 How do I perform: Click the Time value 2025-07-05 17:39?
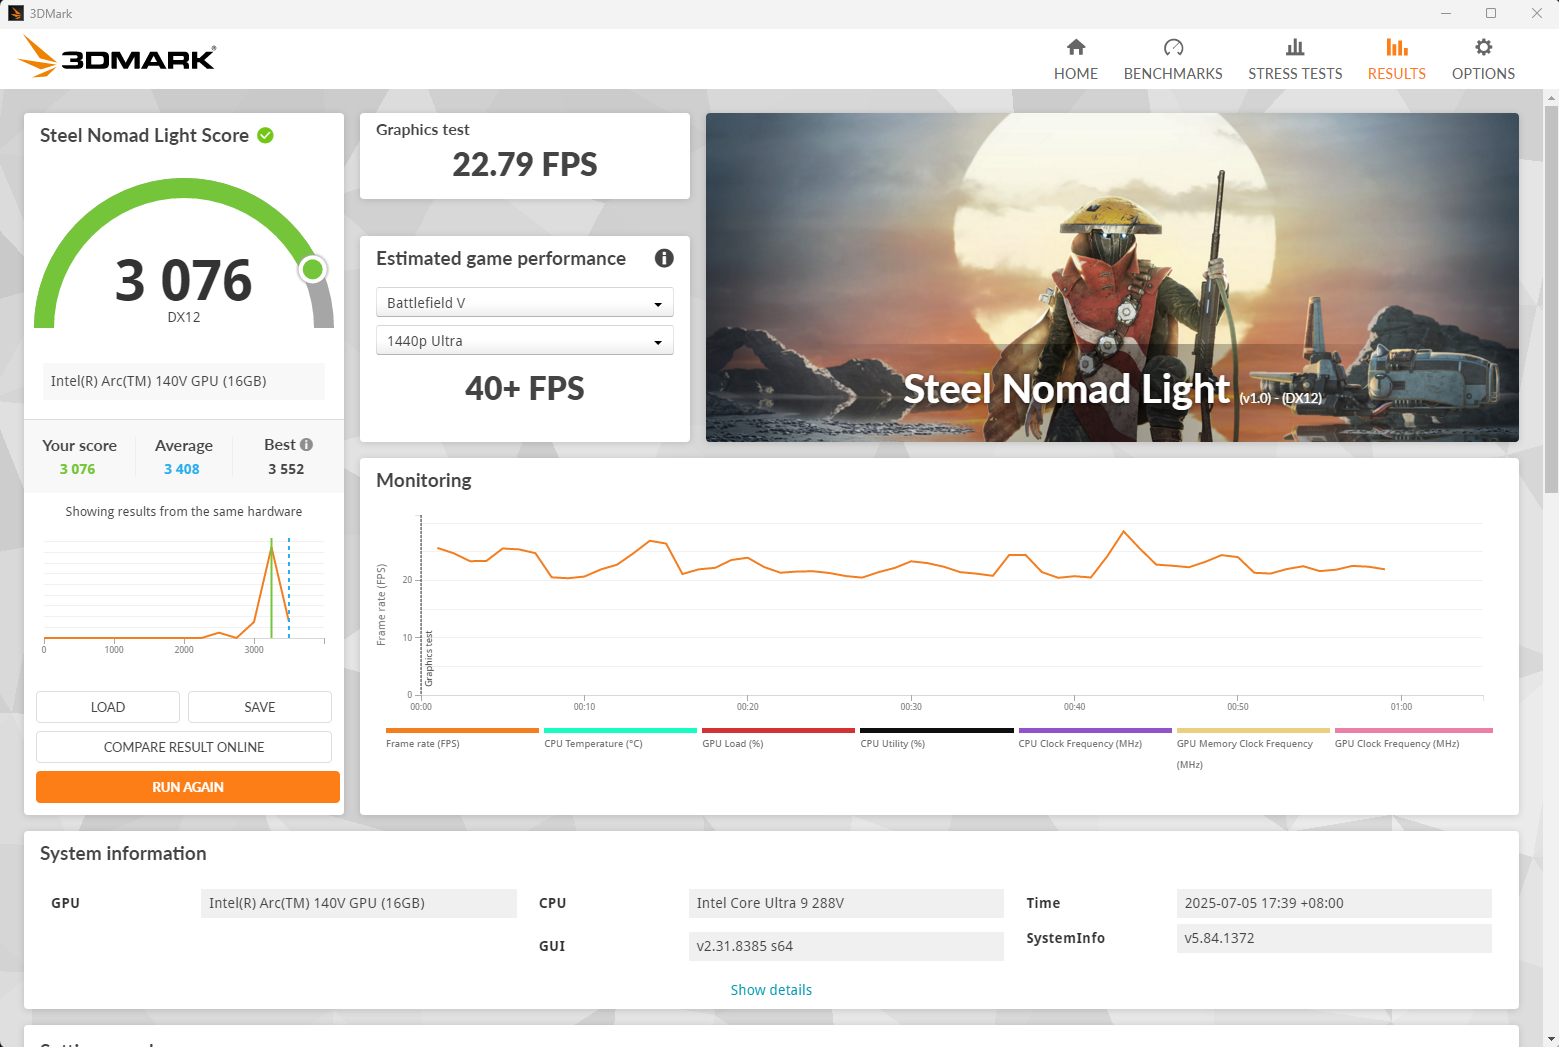click(x=1334, y=903)
